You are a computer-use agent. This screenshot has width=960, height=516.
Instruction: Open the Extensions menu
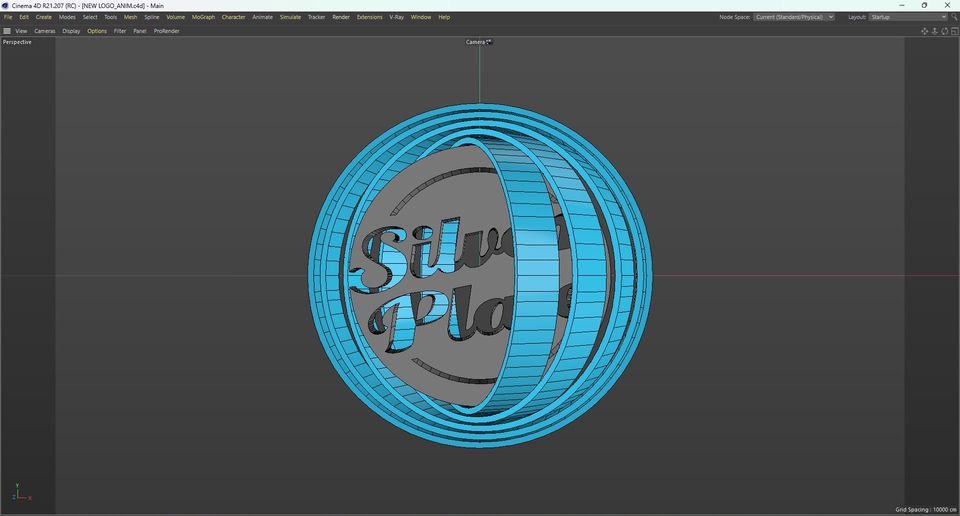[370, 17]
